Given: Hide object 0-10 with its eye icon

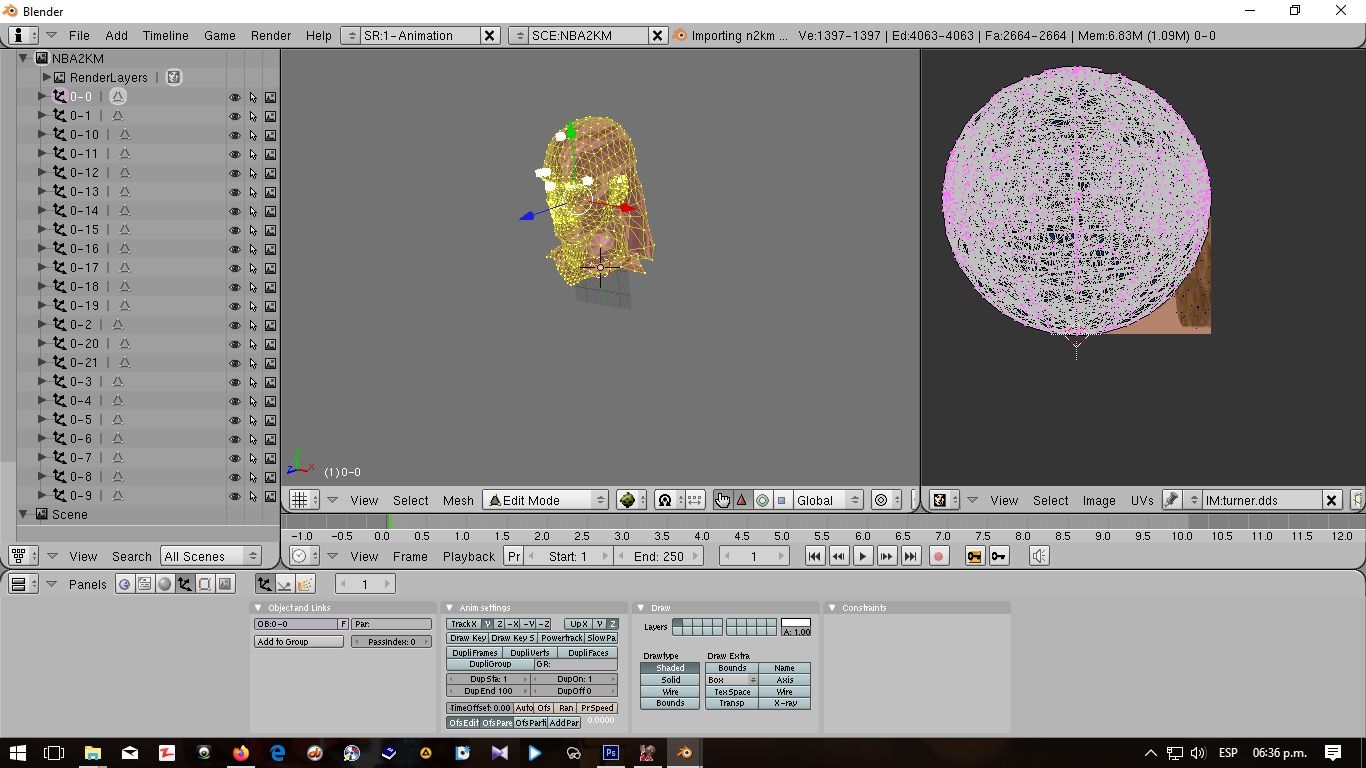Looking at the screenshot, I should pyautogui.click(x=235, y=135).
